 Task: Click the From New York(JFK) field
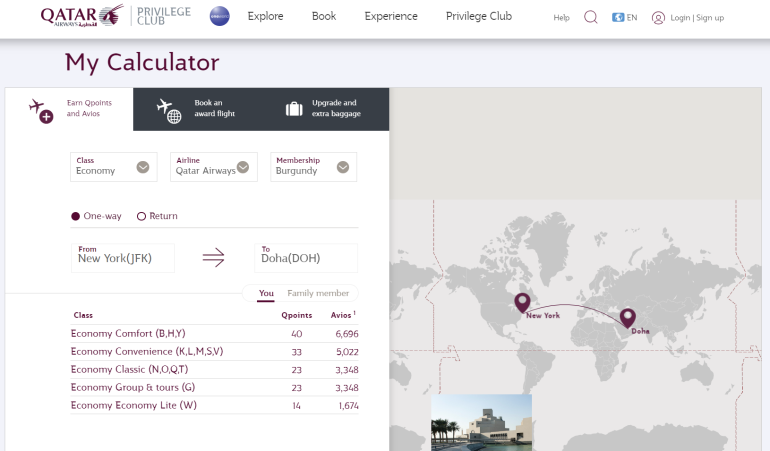tap(123, 258)
